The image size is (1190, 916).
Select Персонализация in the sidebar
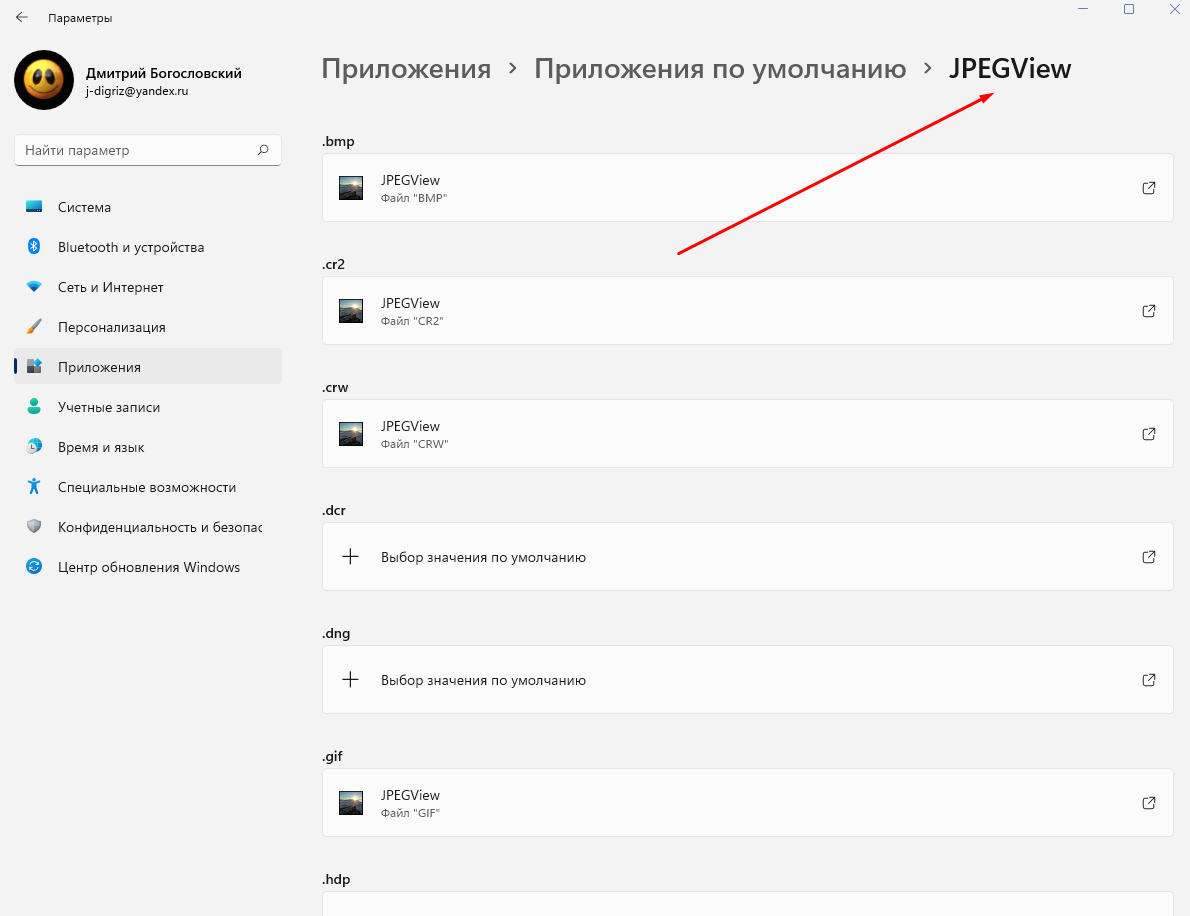click(x=111, y=327)
